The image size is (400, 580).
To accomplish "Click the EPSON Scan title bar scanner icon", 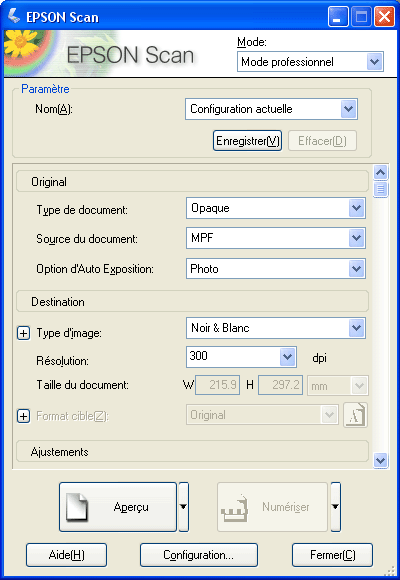I will pos(14,17).
